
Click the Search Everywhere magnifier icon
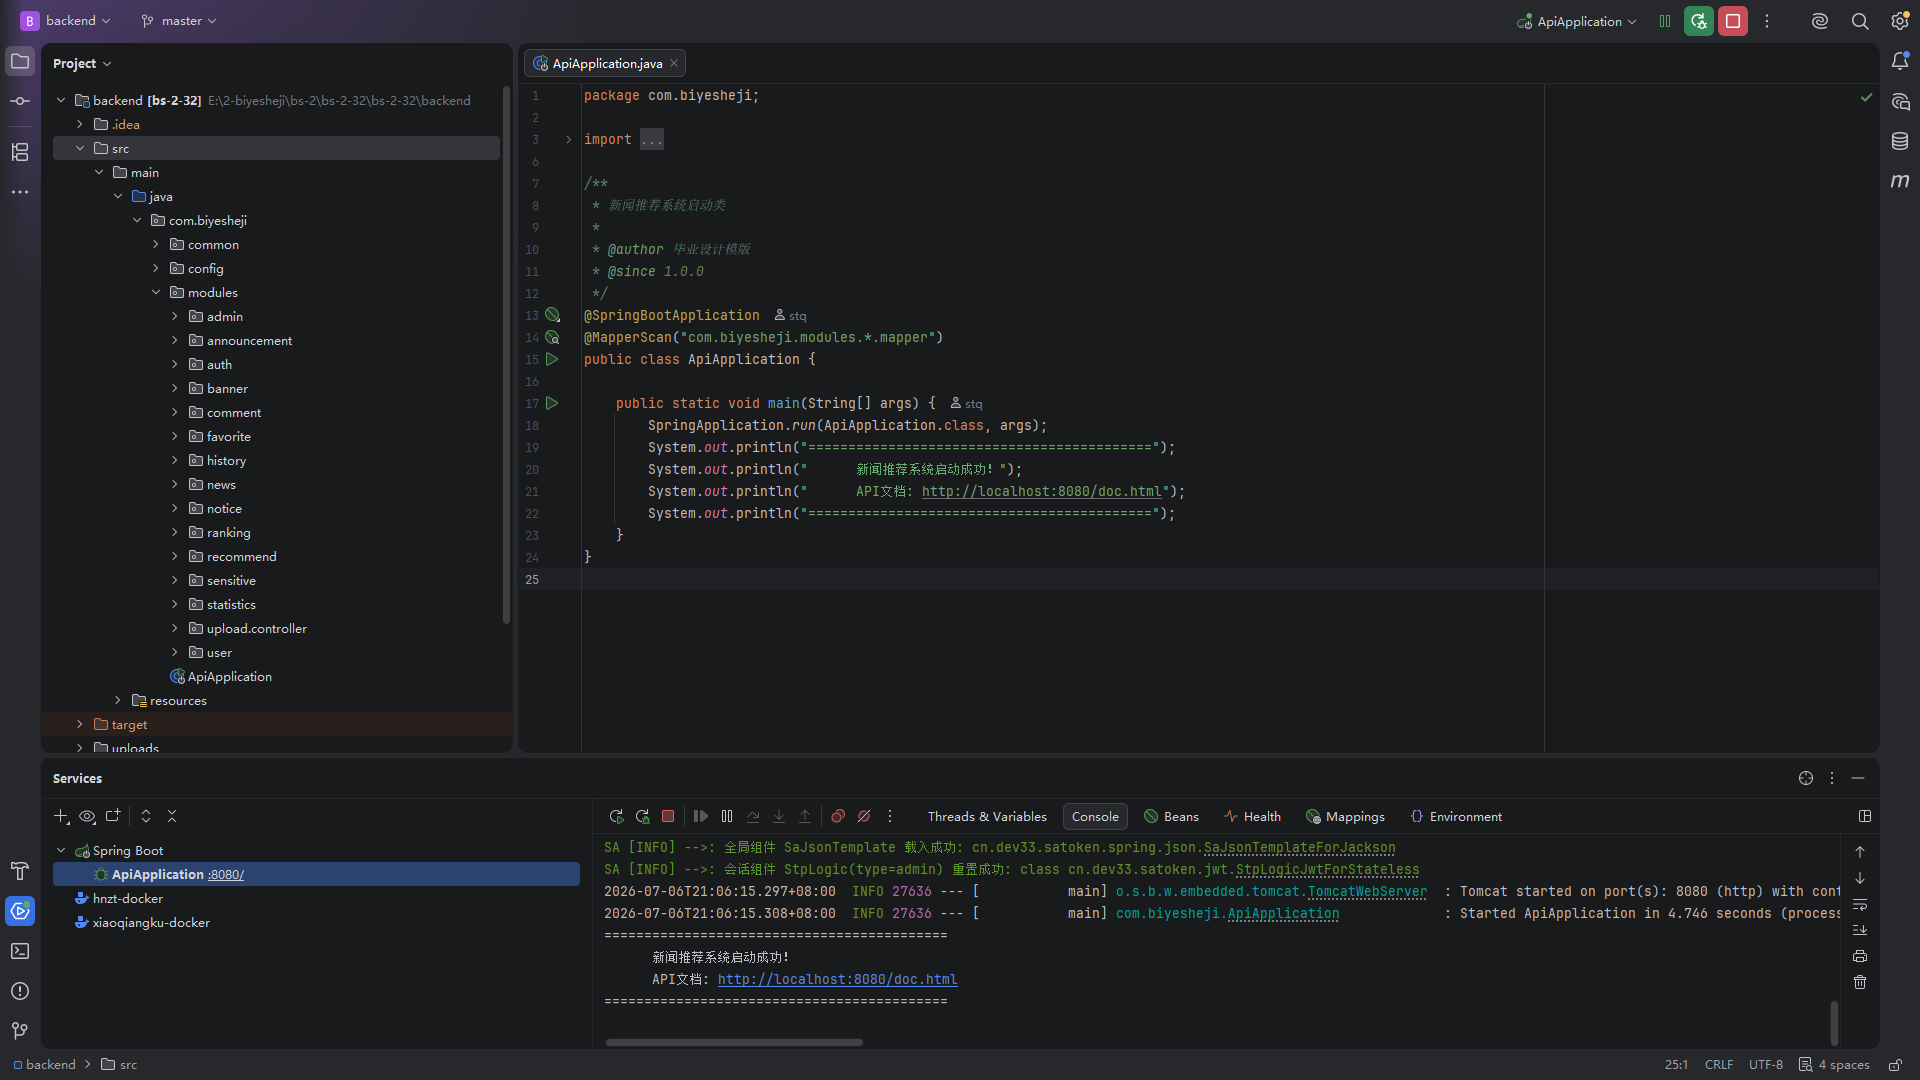pos(1860,21)
